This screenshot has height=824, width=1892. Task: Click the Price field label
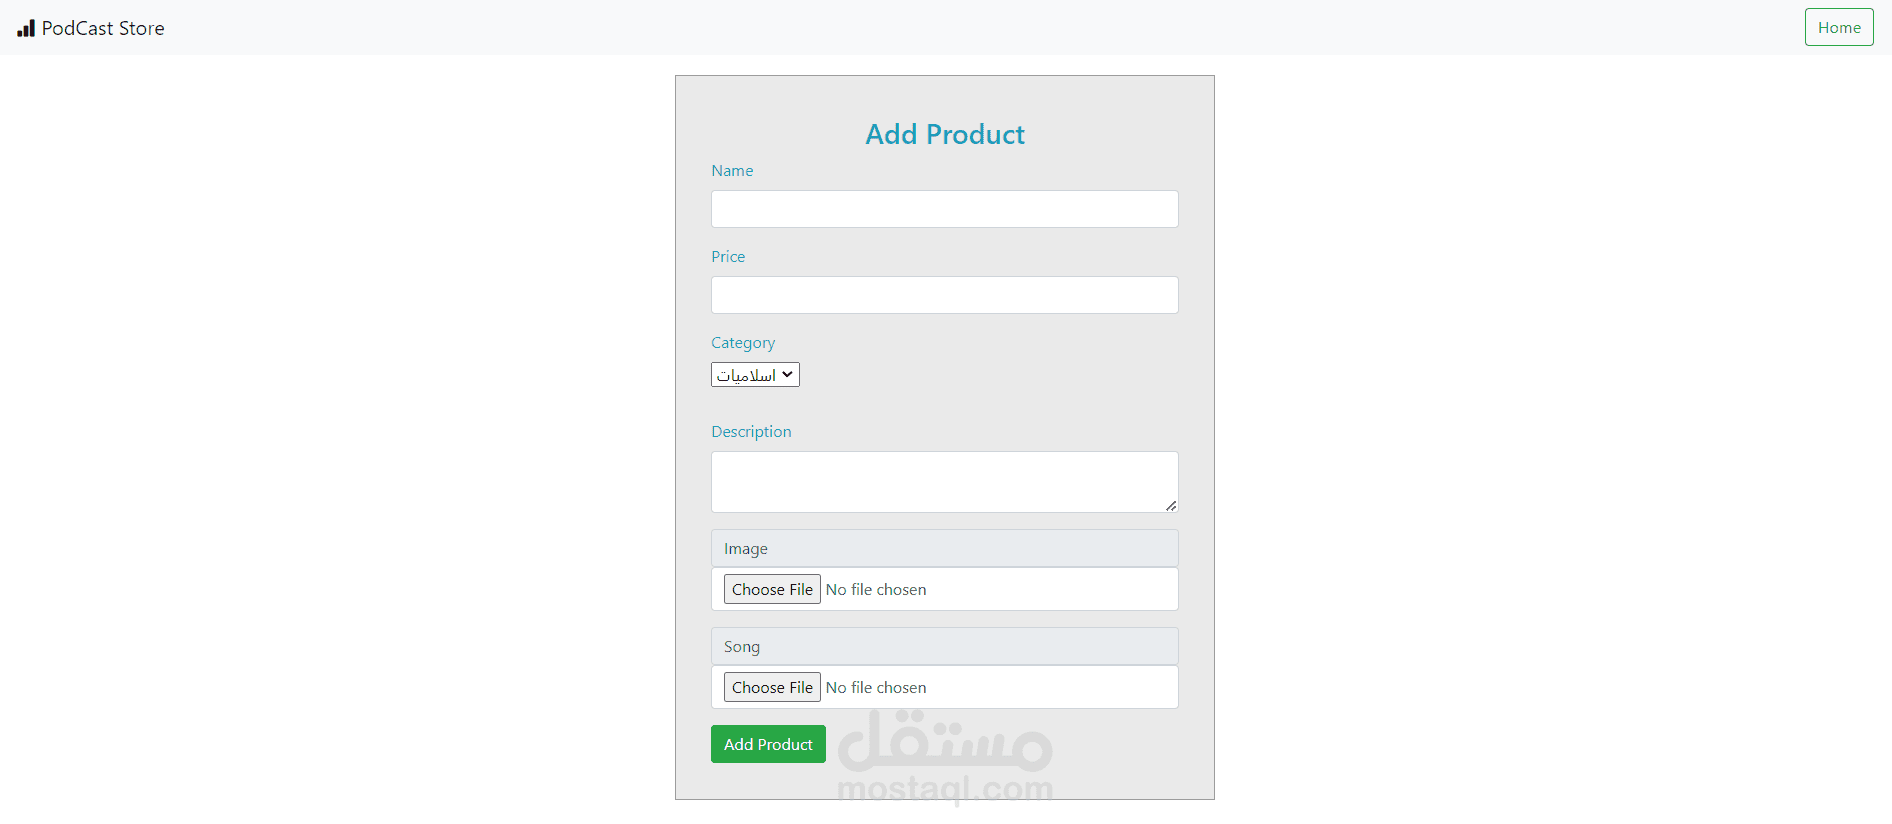(x=728, y=257)
